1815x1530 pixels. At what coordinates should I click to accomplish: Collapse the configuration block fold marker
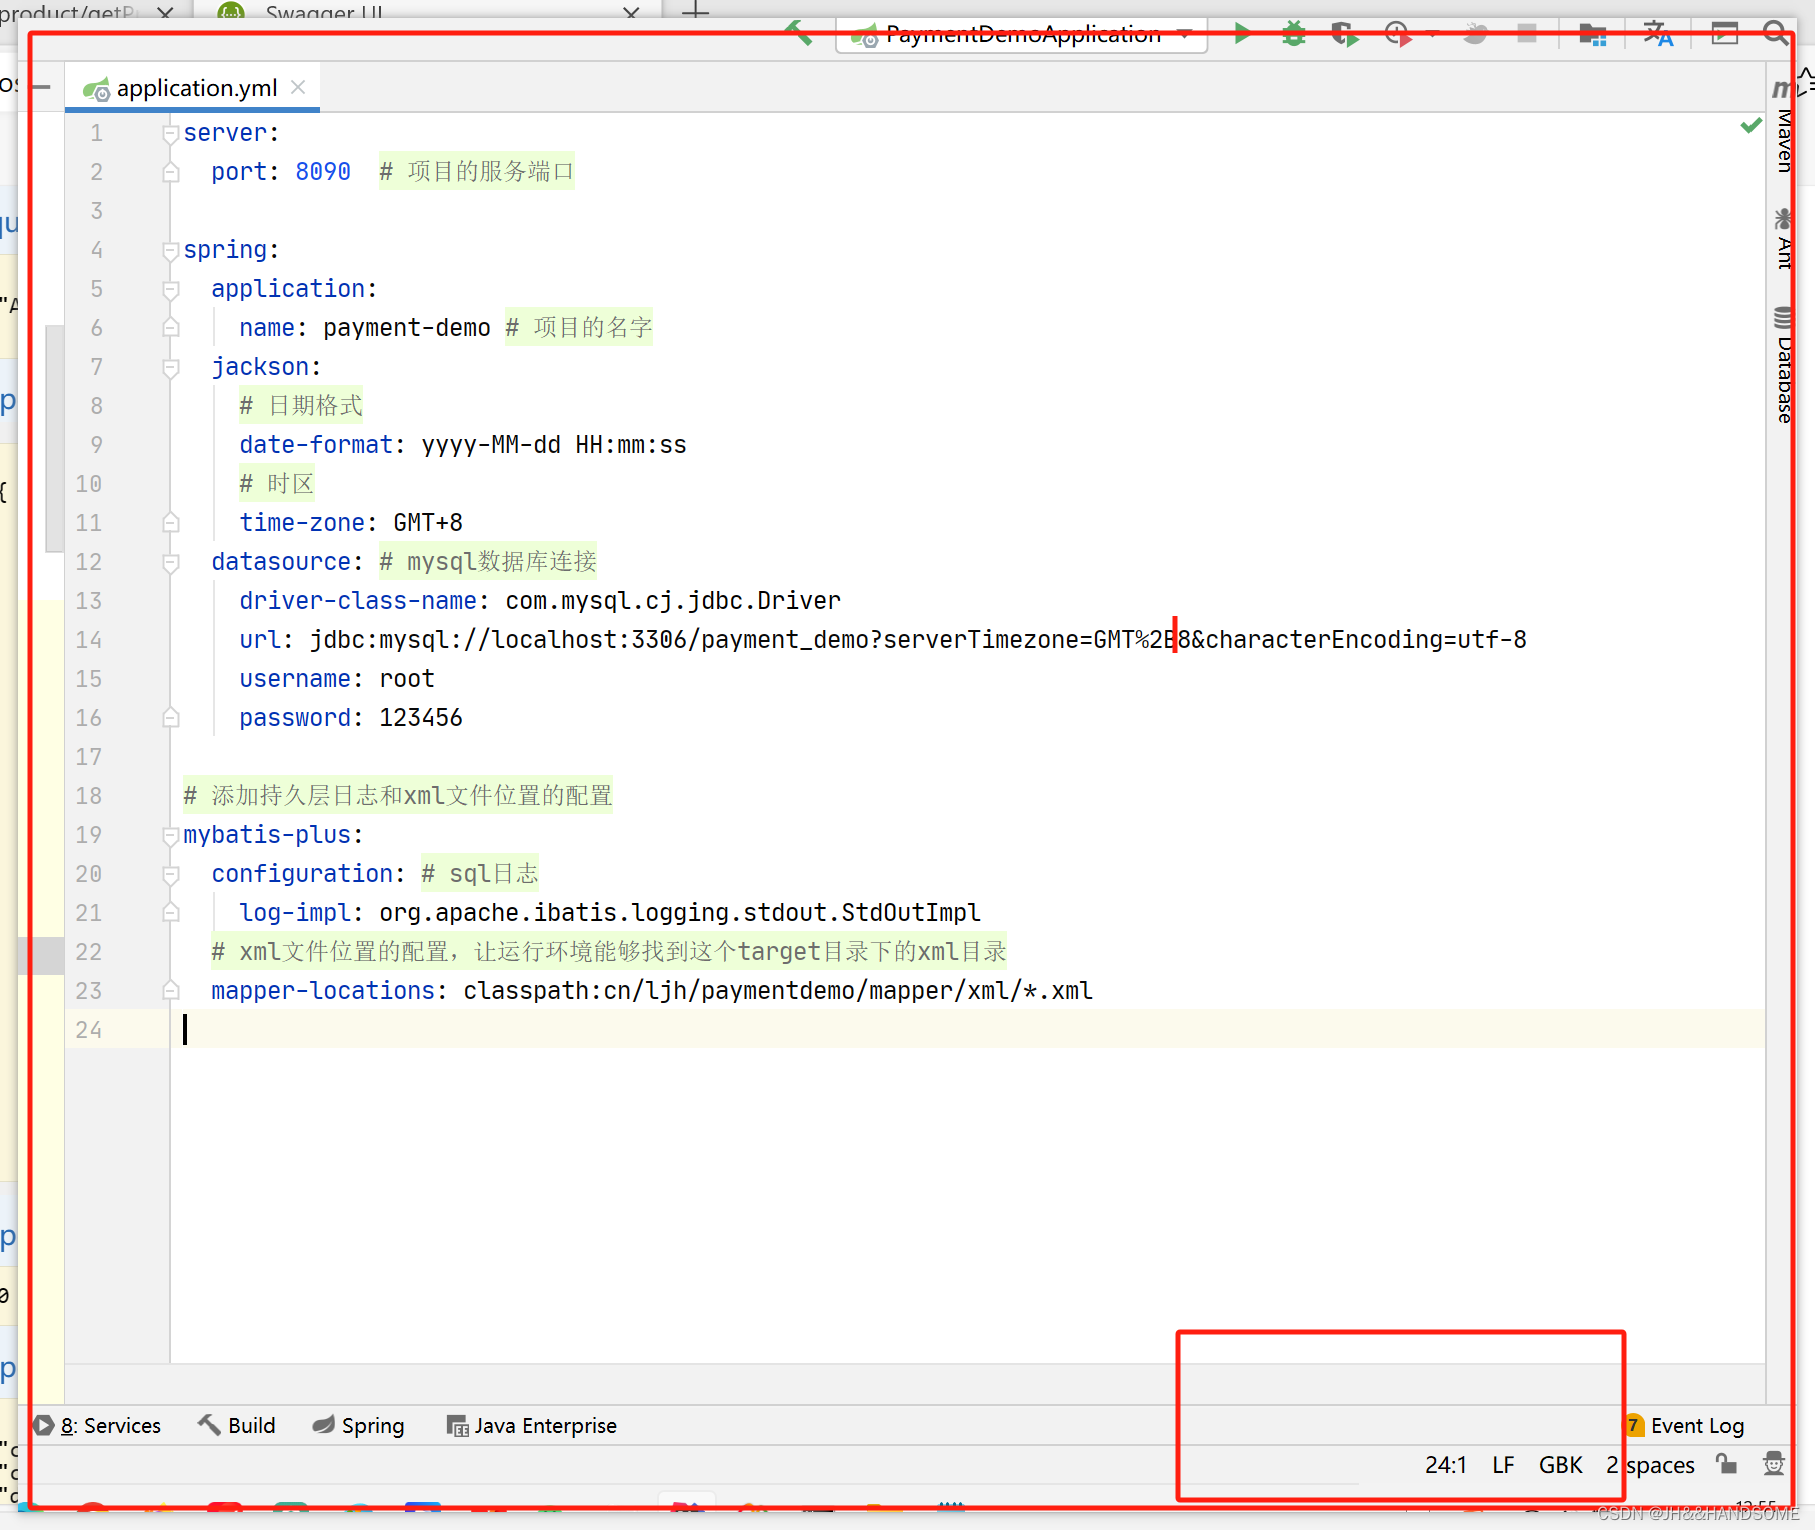pyautogui.click(x=171, y=874)
